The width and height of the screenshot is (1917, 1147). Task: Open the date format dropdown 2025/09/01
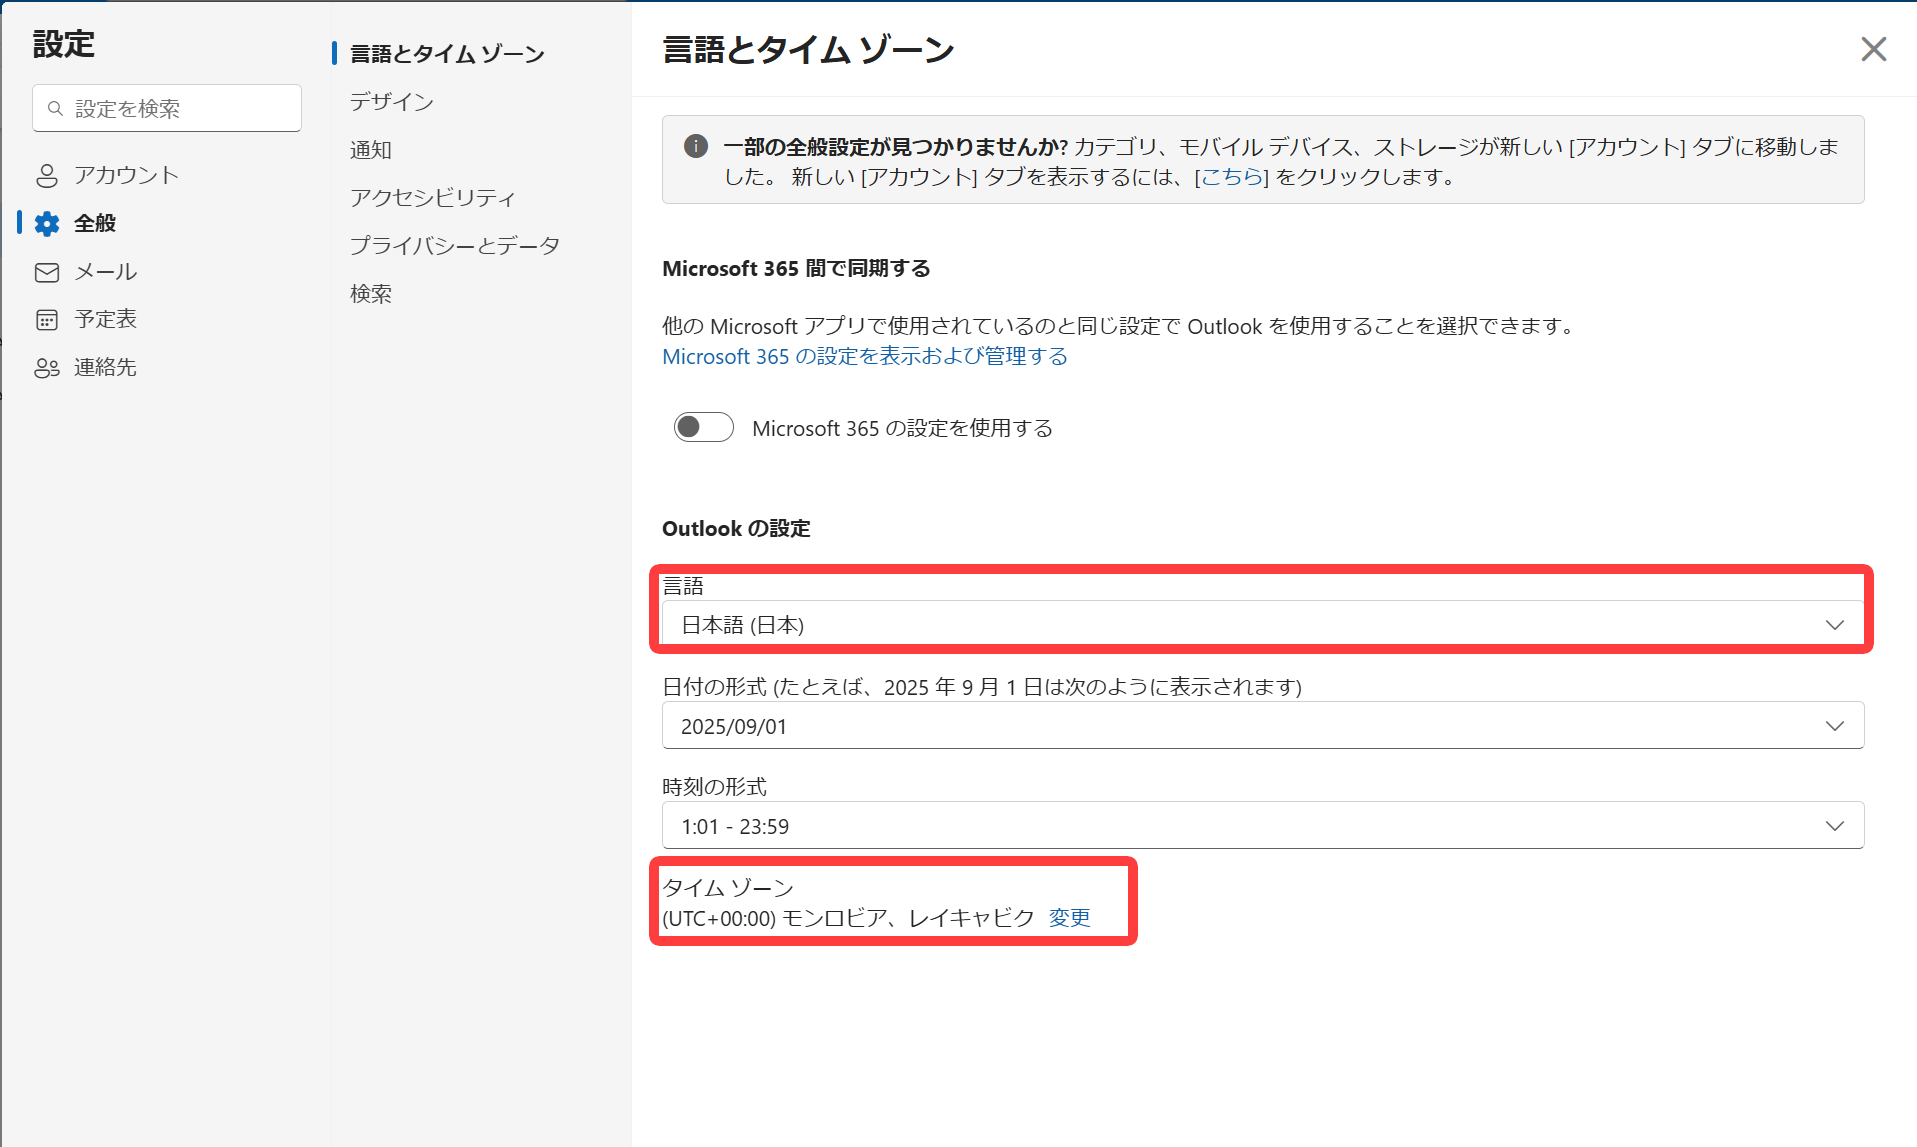[1263, 725]
